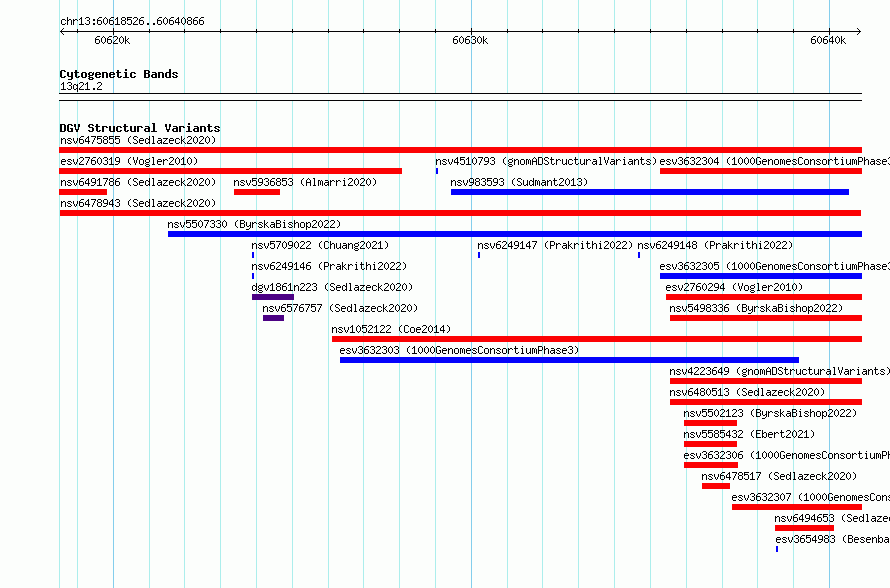Click the DGV Structural Variants track title

140,128
